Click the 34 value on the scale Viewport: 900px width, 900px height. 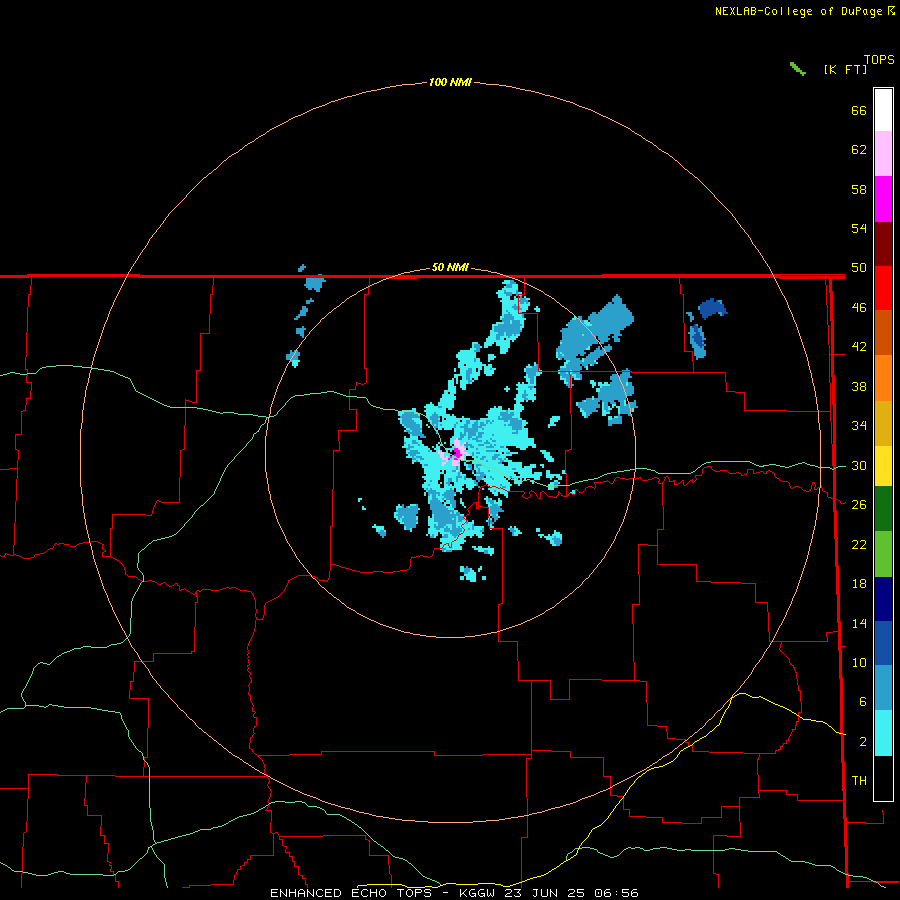tap(859, 426)
